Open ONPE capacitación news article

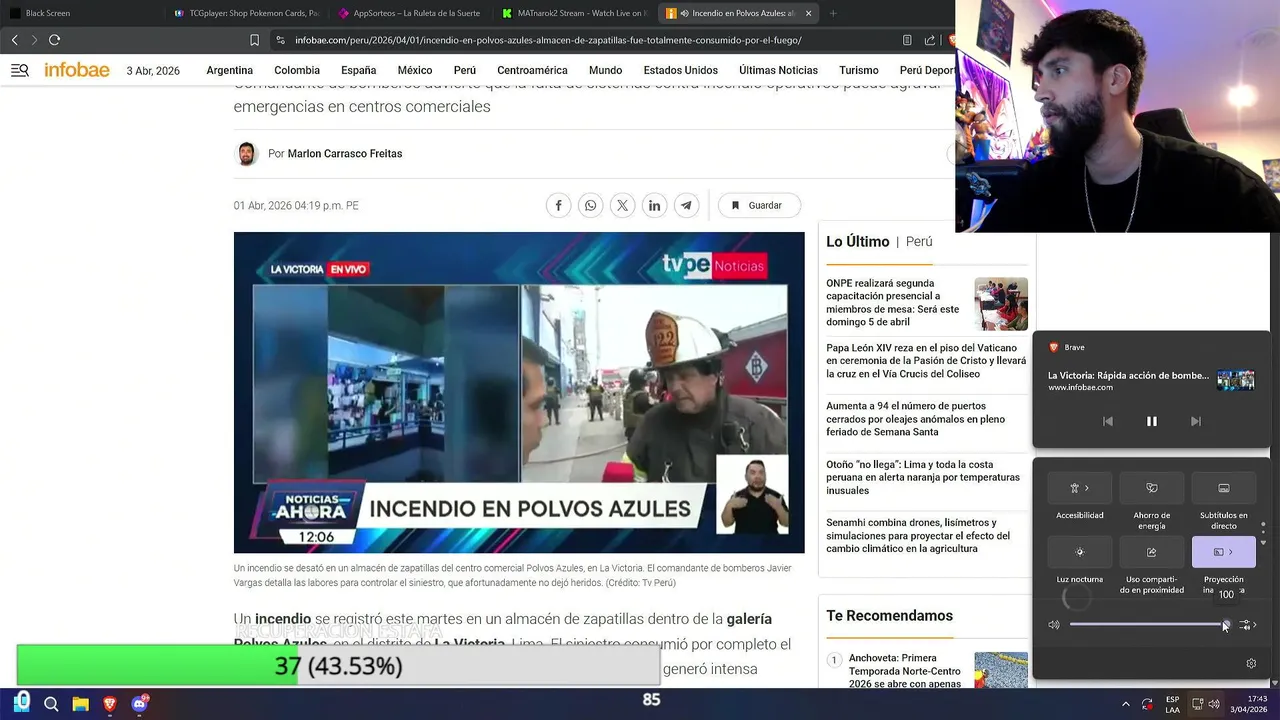[892, 303]
